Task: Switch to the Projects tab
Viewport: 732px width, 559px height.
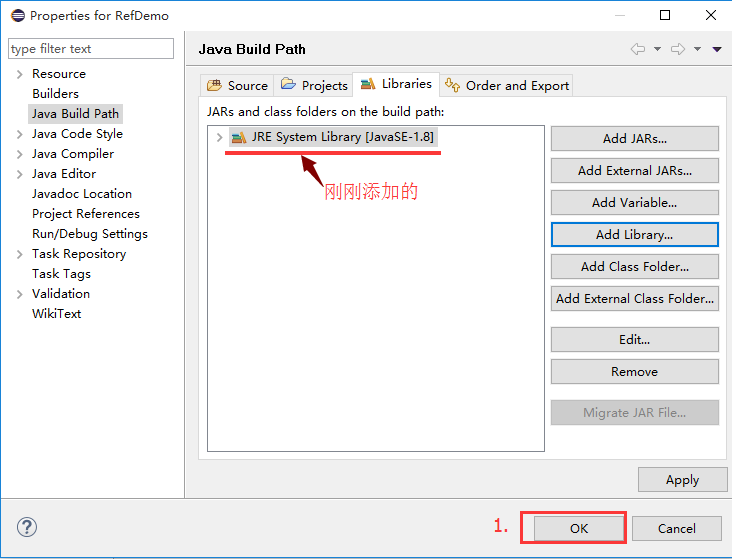Action: [x=314, y=85]
